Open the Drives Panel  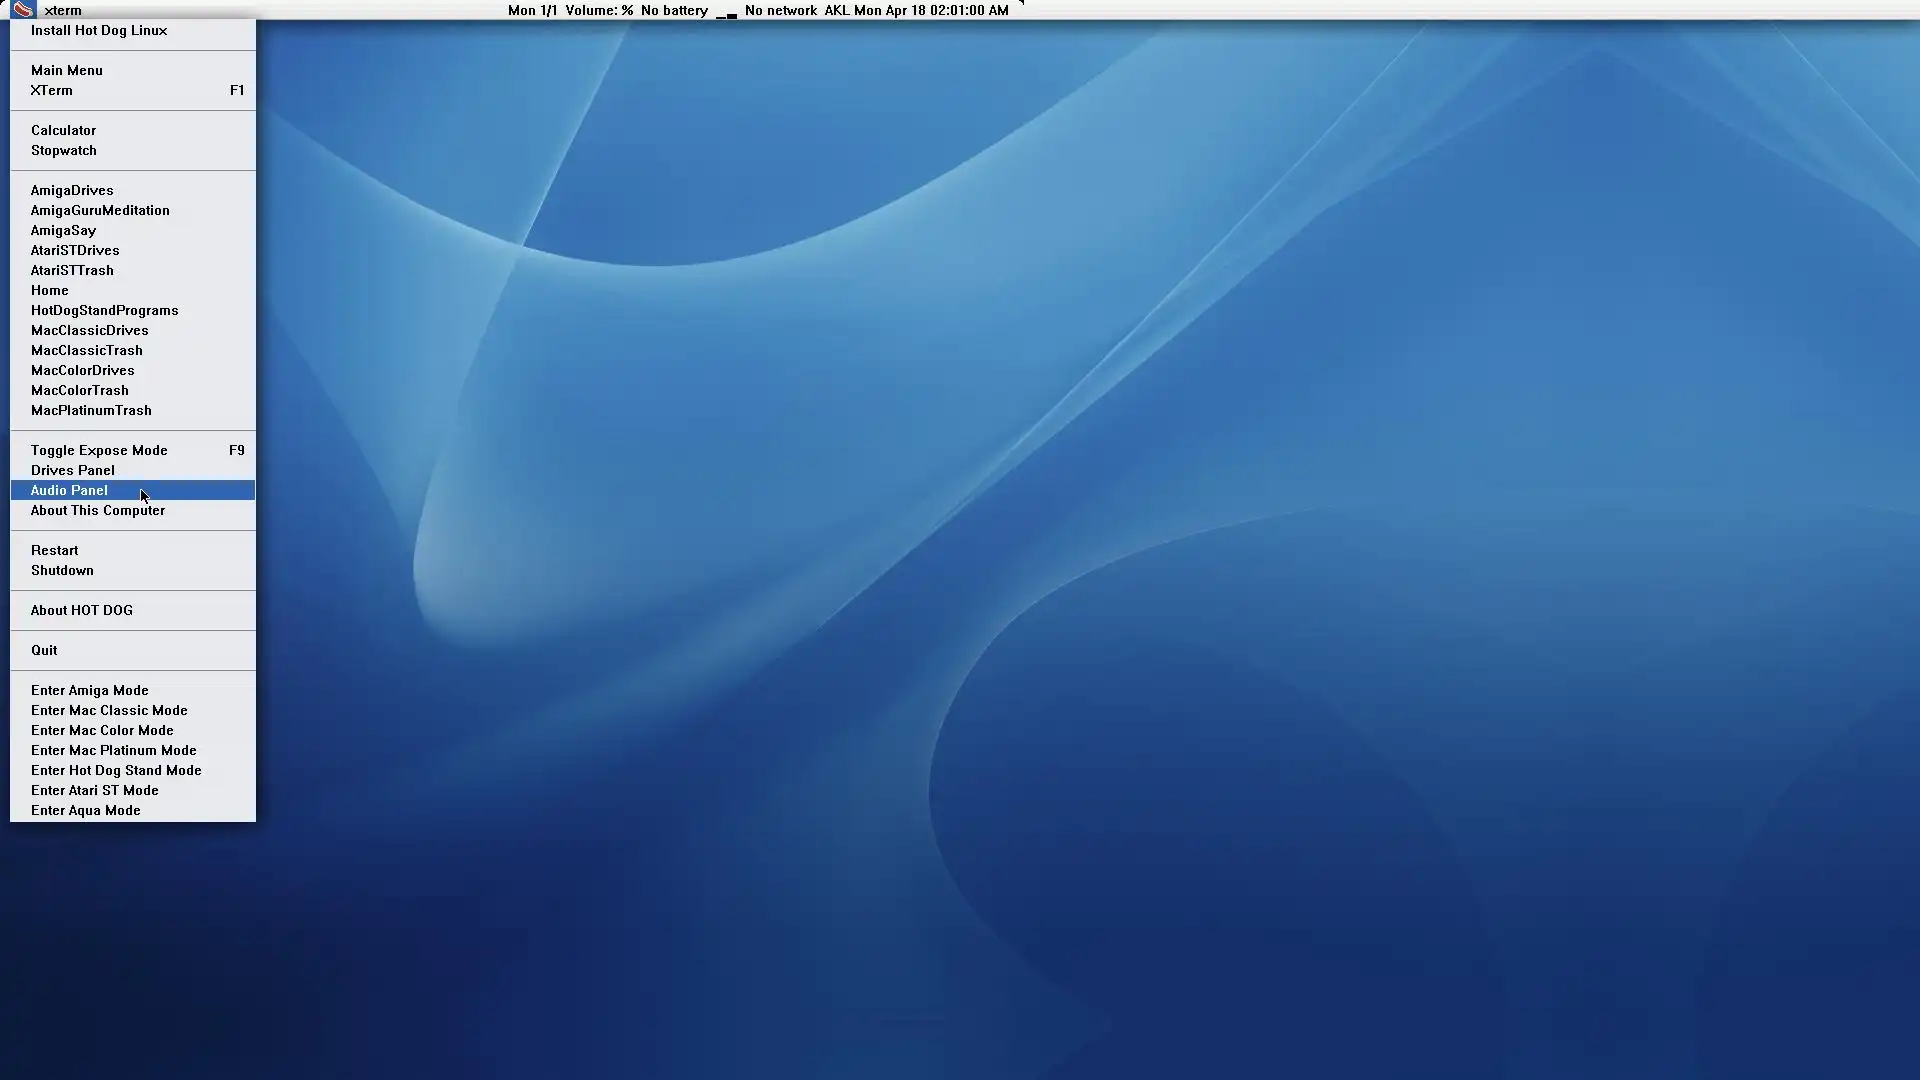(x=73, y=470)
